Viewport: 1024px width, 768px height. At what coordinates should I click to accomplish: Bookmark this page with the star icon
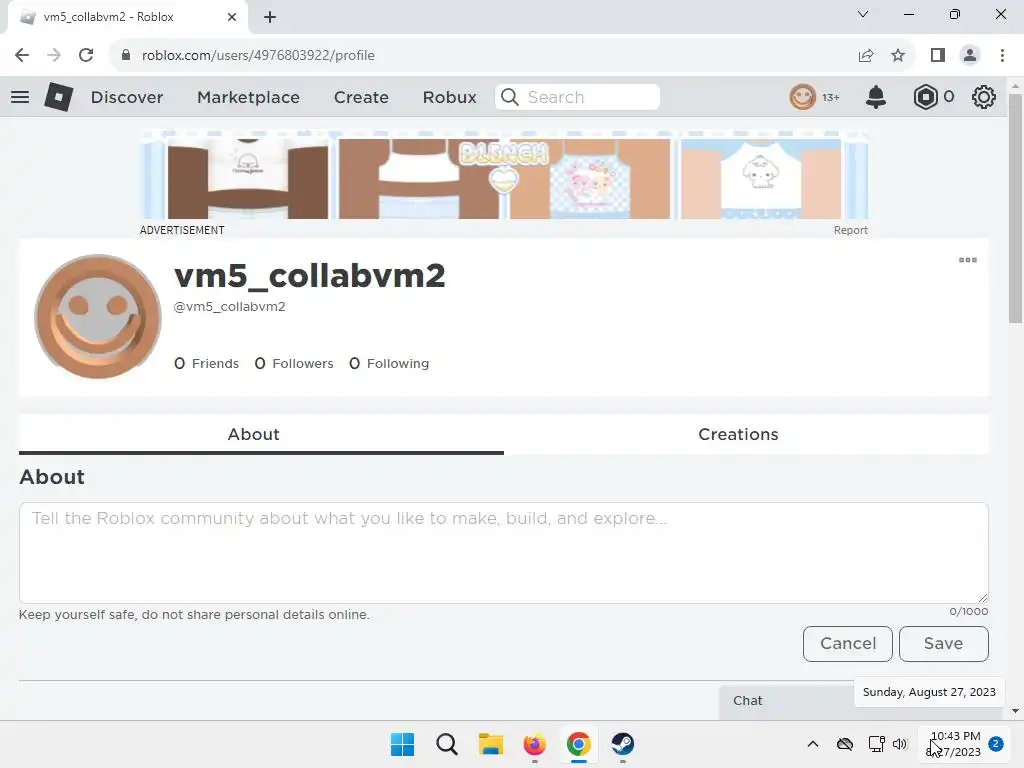point(898,56)
